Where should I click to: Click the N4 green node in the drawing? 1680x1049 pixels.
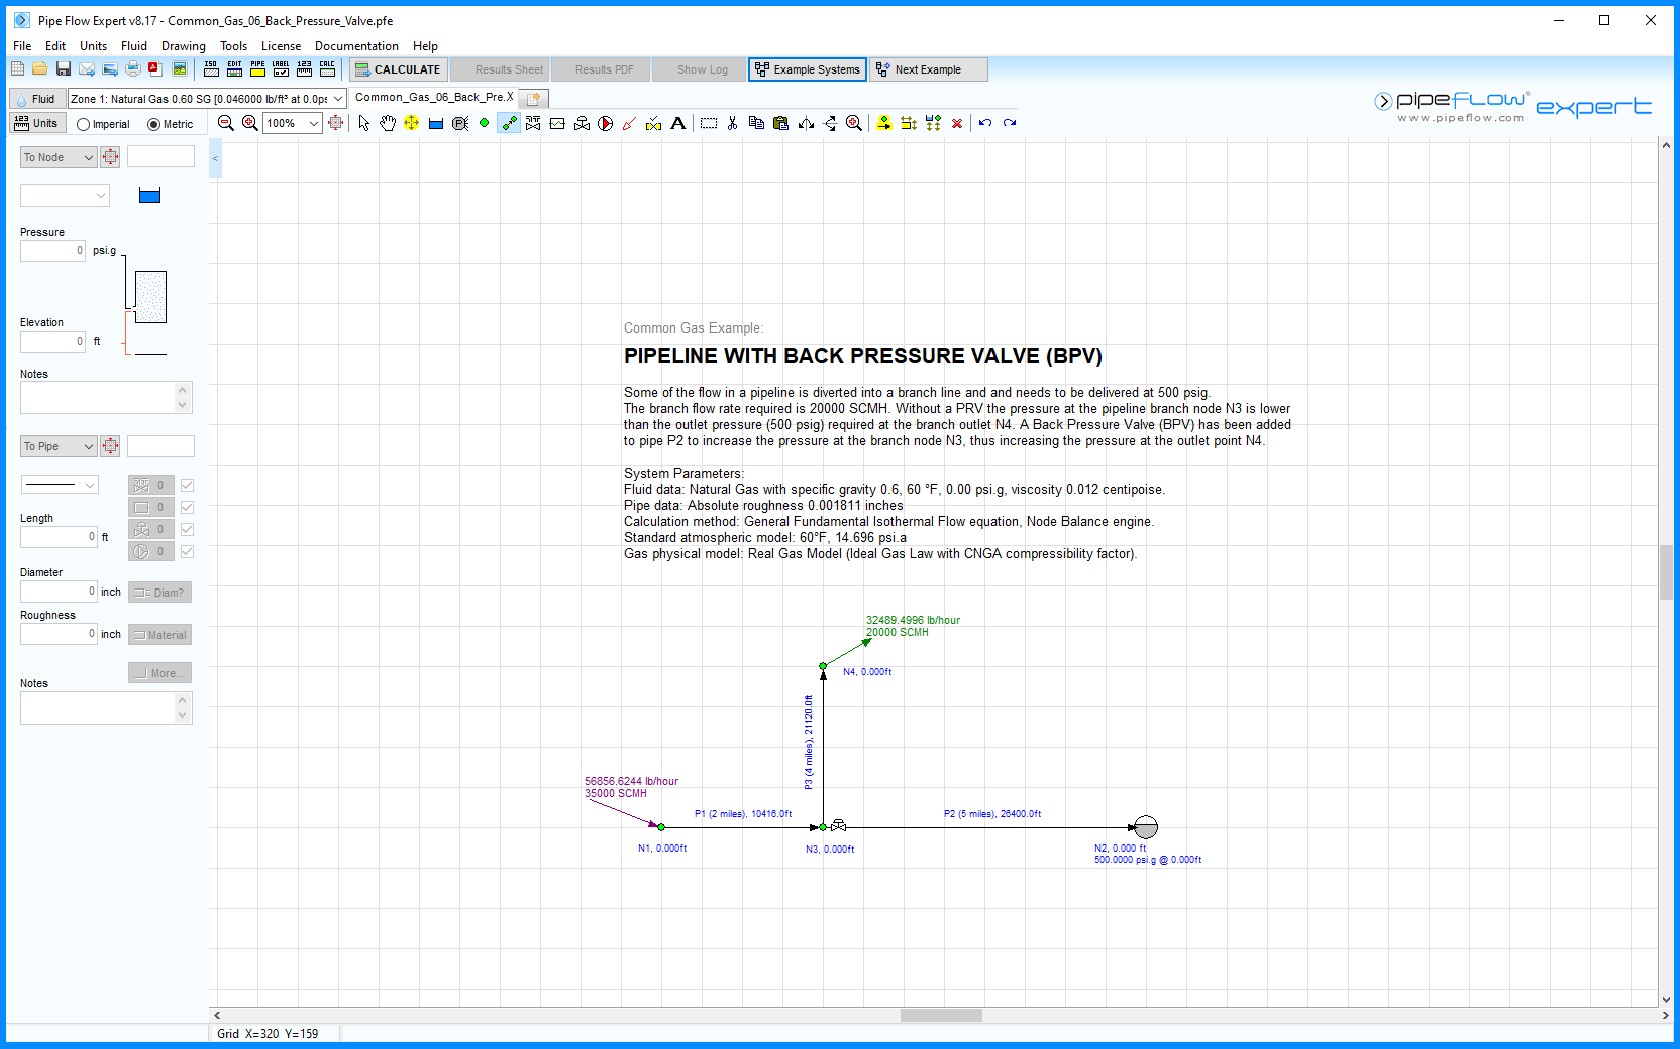pyautogui.click(x=823, y=666)
